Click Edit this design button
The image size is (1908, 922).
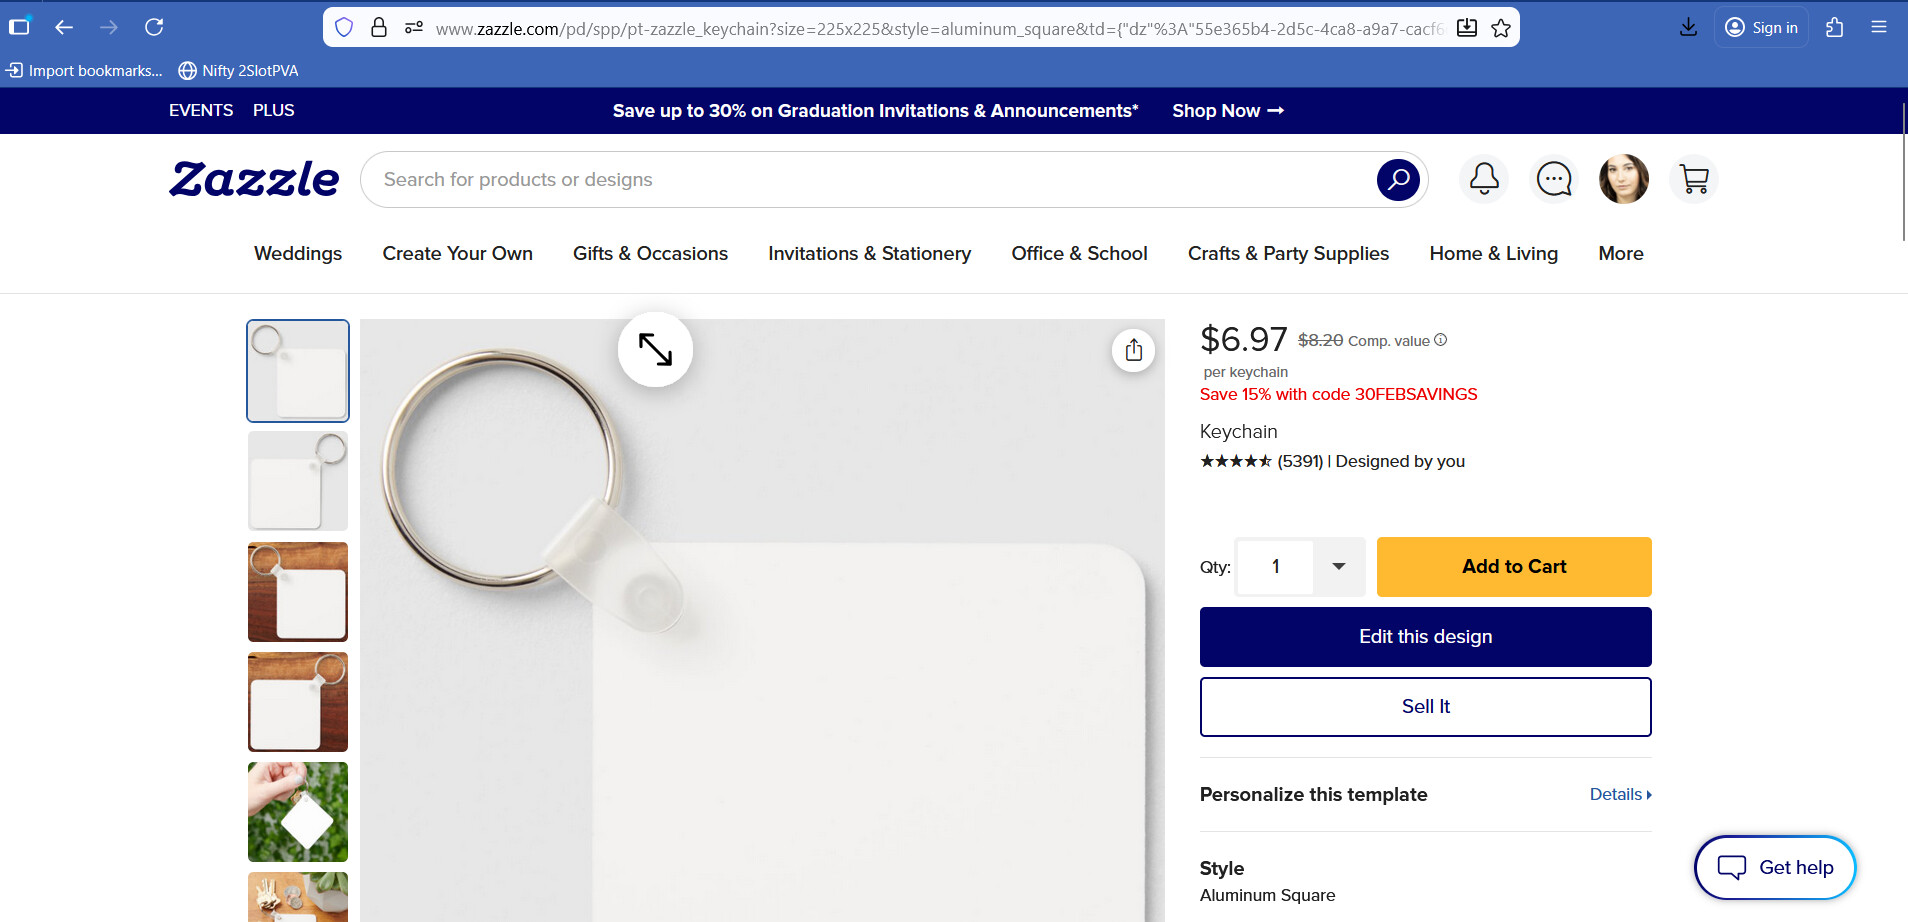point(1426,637)
